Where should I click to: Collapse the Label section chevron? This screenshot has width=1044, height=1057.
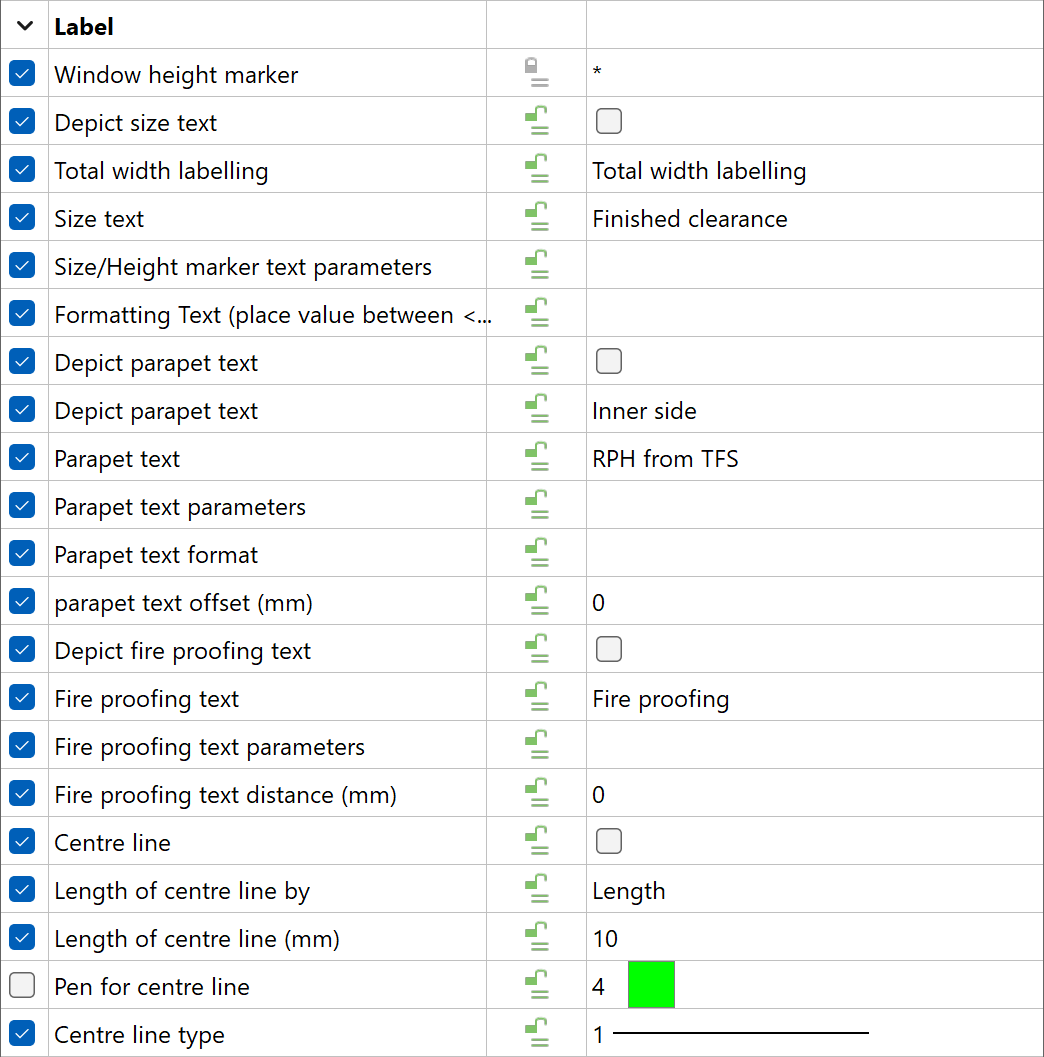pyautogui.click(x=25, y=26)
